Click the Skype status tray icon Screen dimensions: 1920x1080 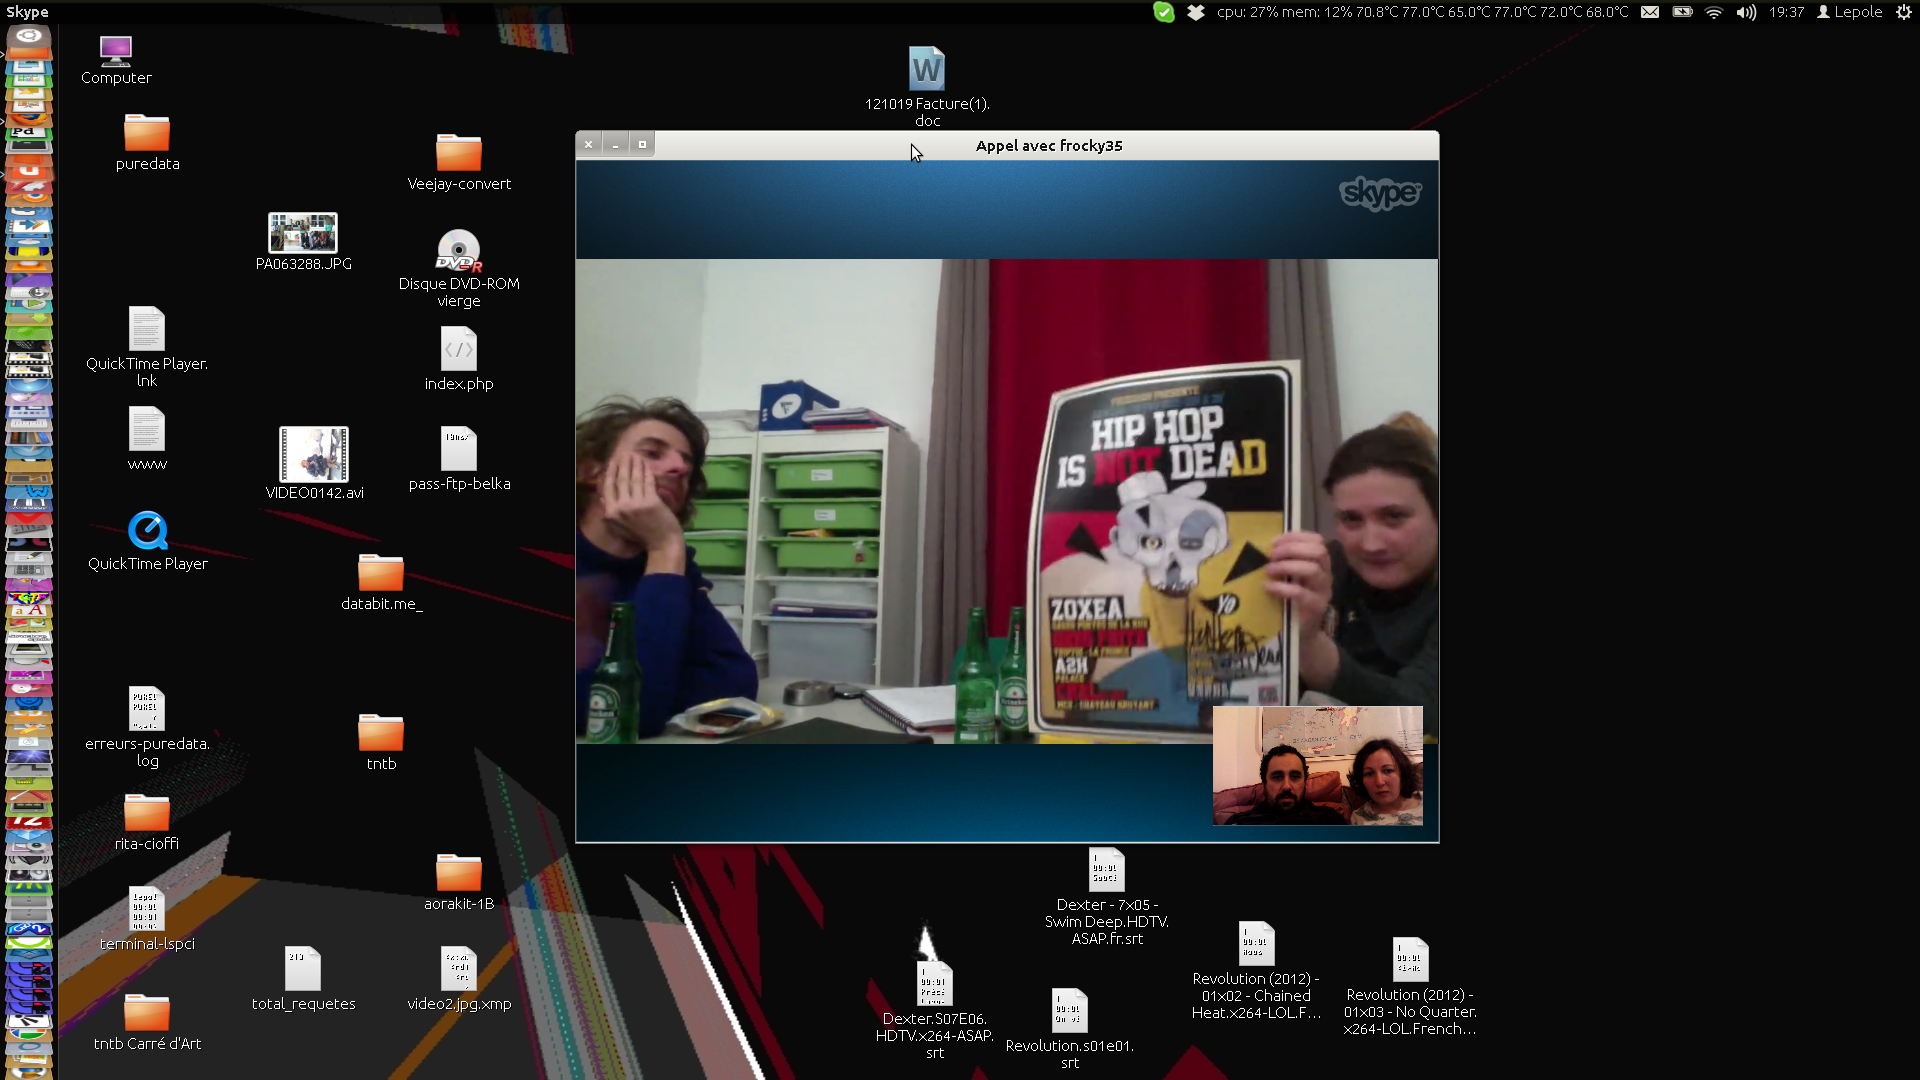[x=1163, y=12]
